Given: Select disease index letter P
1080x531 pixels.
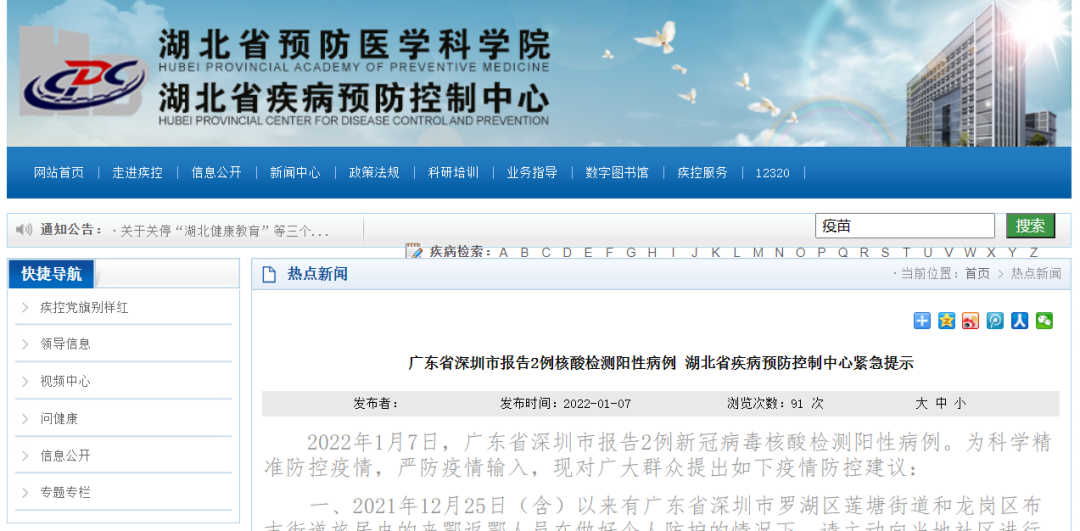Looking at the screenshot, I should (x=821, y=252).
